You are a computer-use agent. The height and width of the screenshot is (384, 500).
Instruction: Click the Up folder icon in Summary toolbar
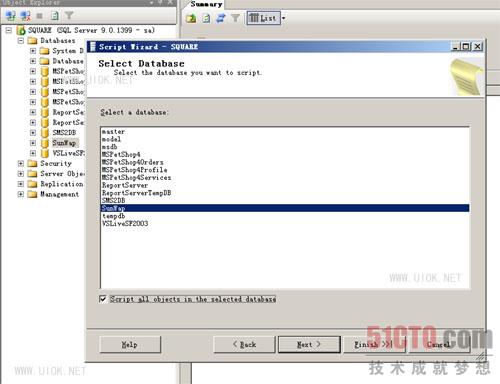click(191, 18)
